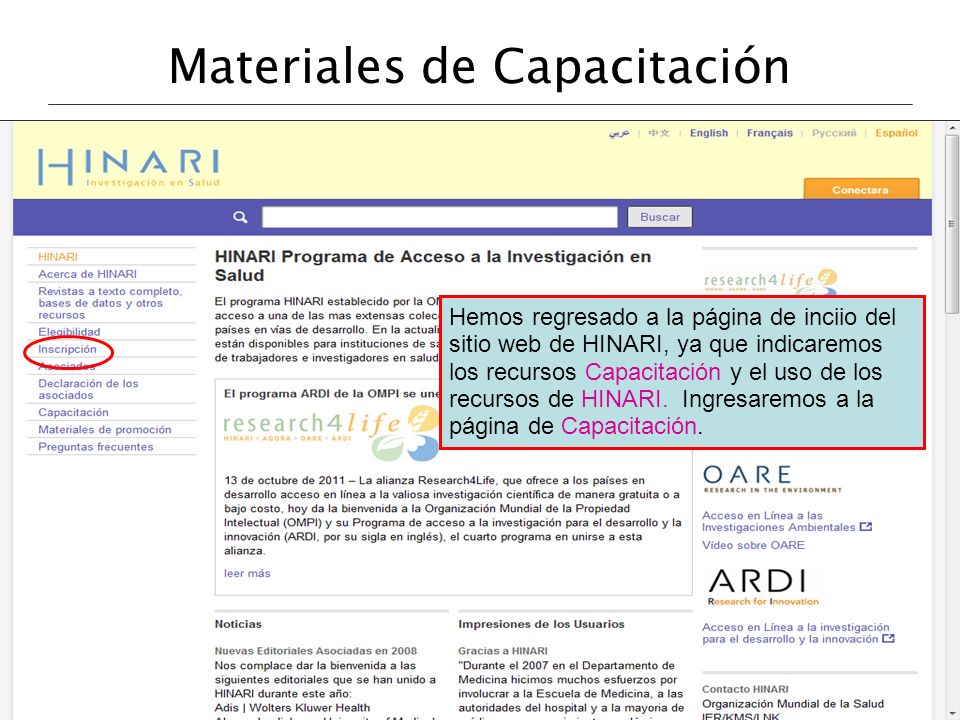960x720 pixels.
Task: Switch the site language to Chinese
Action: coord(659,133)
